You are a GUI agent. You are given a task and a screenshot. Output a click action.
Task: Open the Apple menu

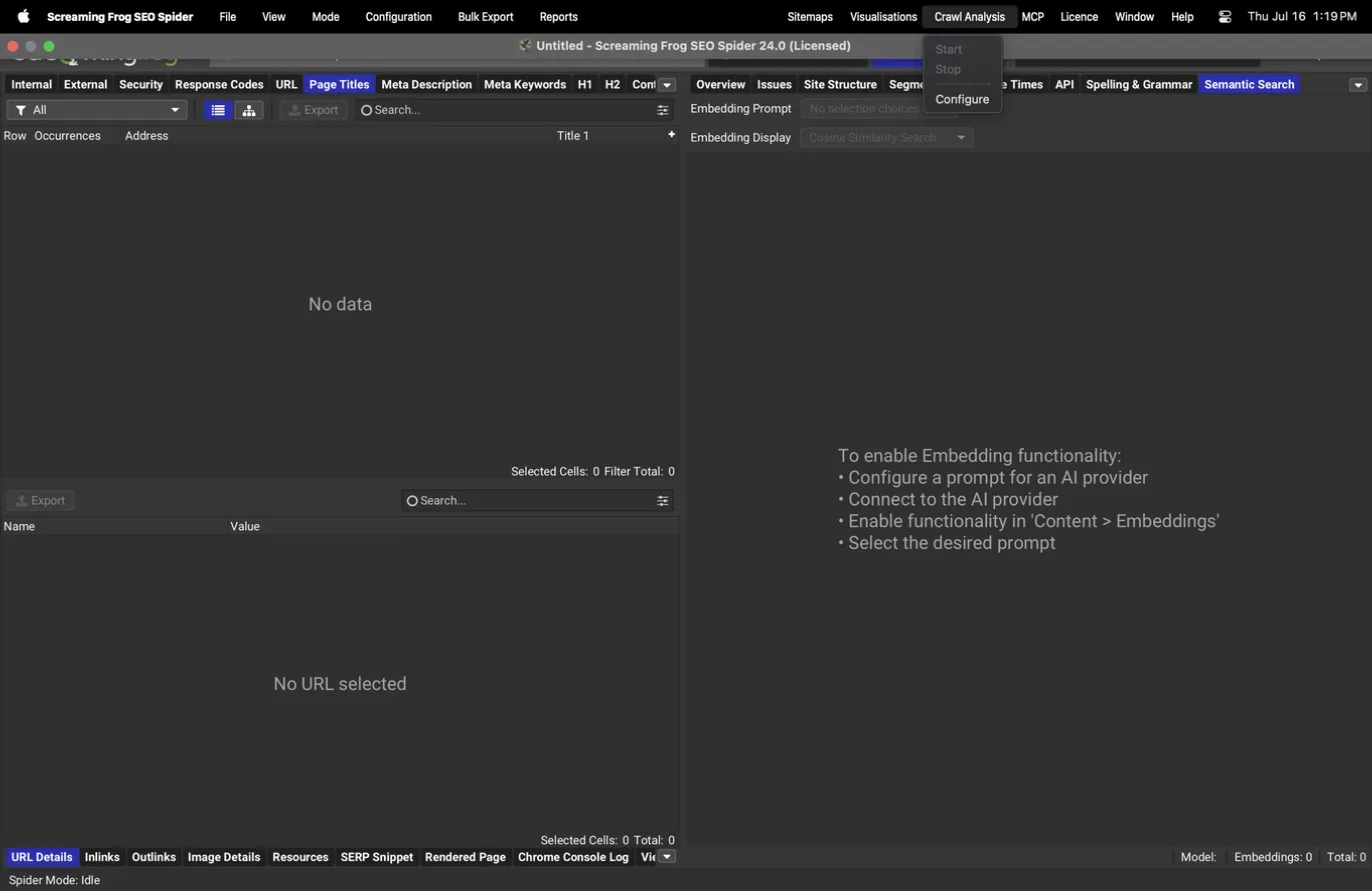23,17
